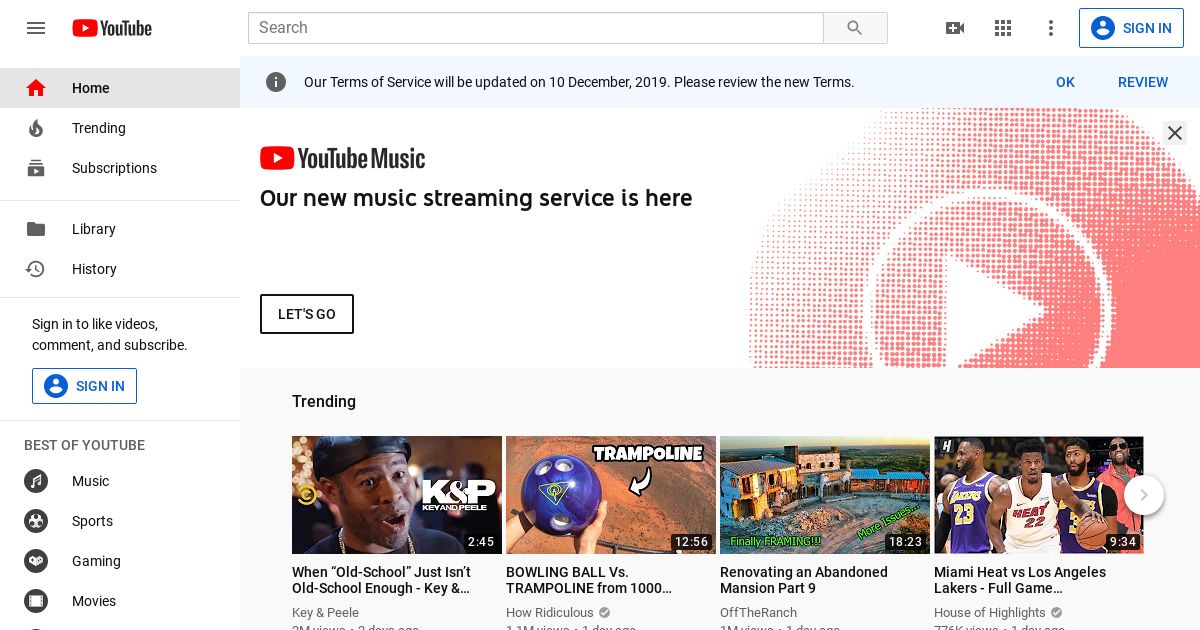Focus the Search input field
This screenshot has width=1200, height=630.
point(536,28)
